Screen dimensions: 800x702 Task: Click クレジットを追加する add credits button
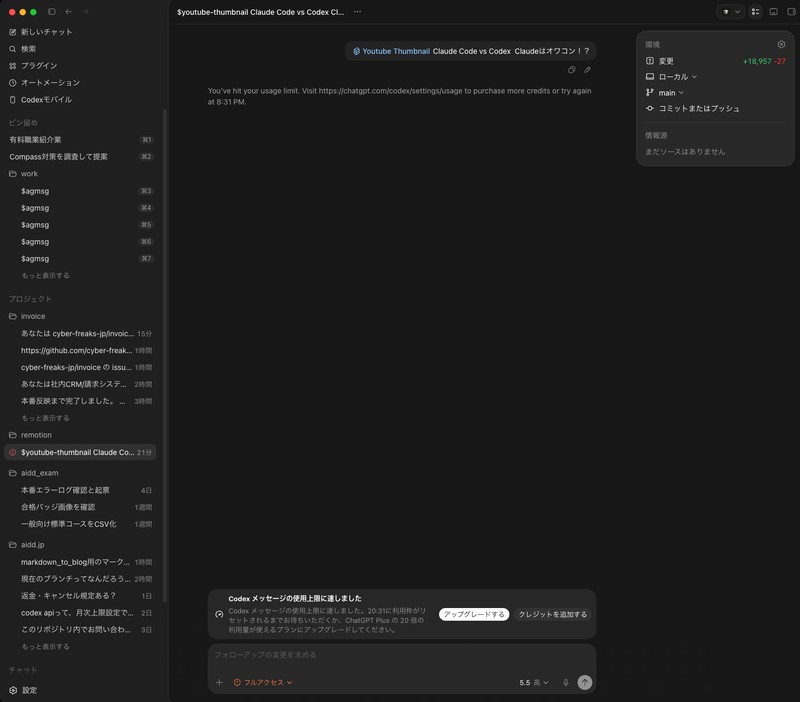pos(553,614)
